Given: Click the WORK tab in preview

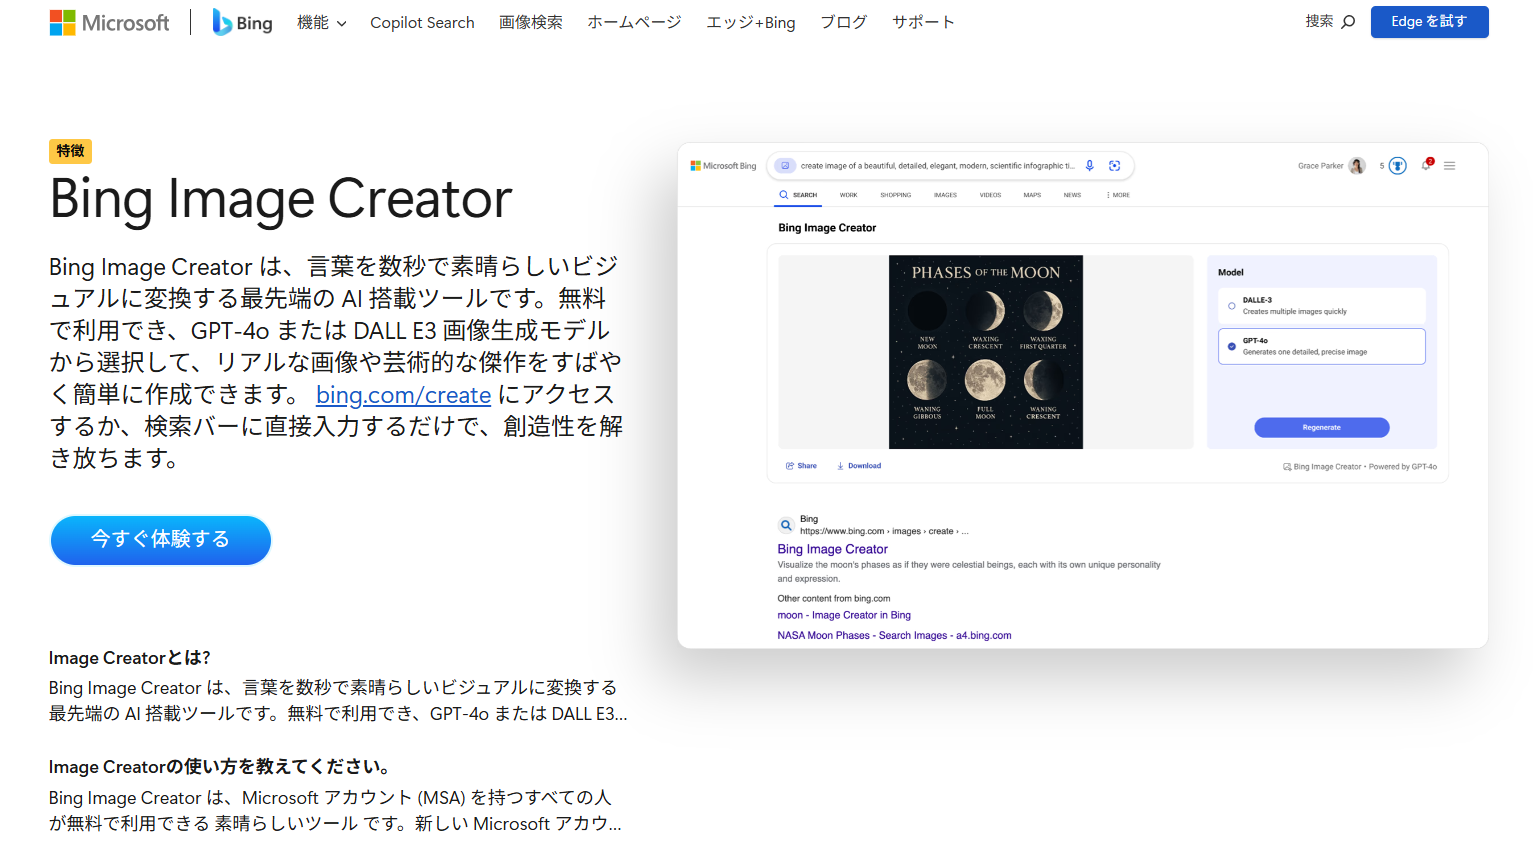Looking at the screenshot, I should point(849,195).
